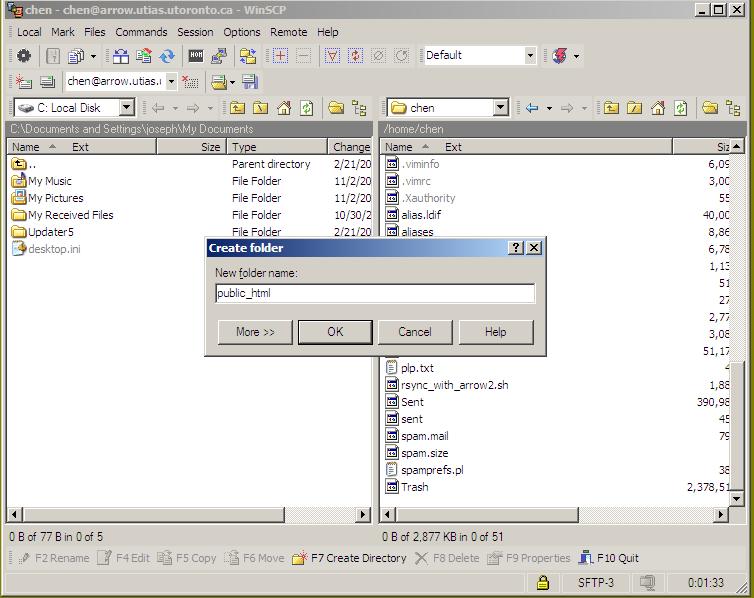Click the blue arrows keep-up-to-date icon
The height and width of the screenshot is (598, 754).
pos(167,56)
